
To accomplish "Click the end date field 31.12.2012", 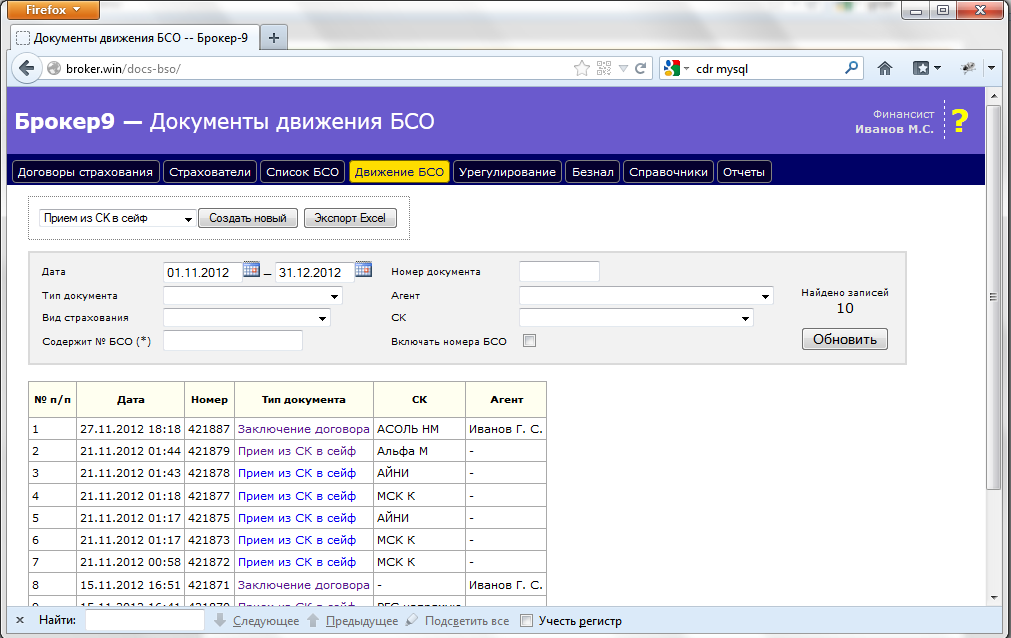I will click(314, 272).
